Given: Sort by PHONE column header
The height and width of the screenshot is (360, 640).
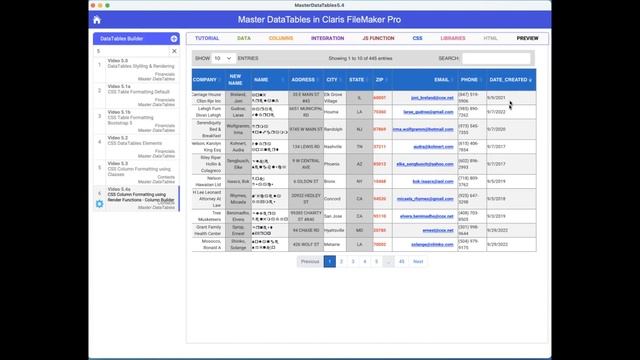Looking at the screenshot, I should 472,80.
